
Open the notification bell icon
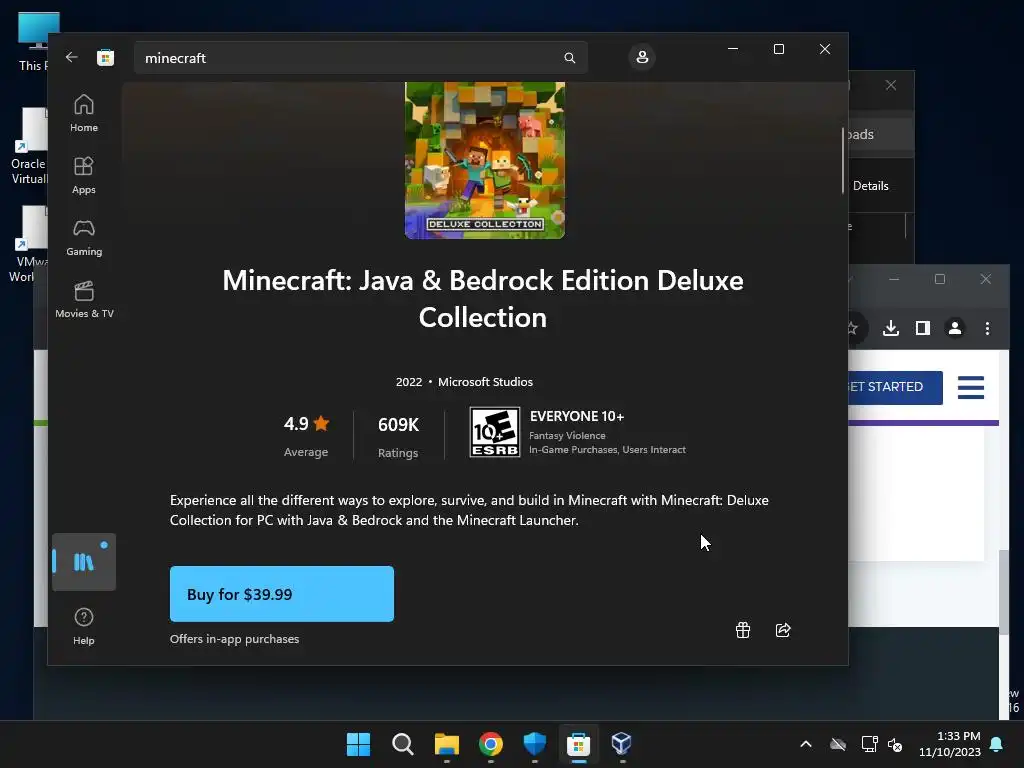tap(997, 744)
